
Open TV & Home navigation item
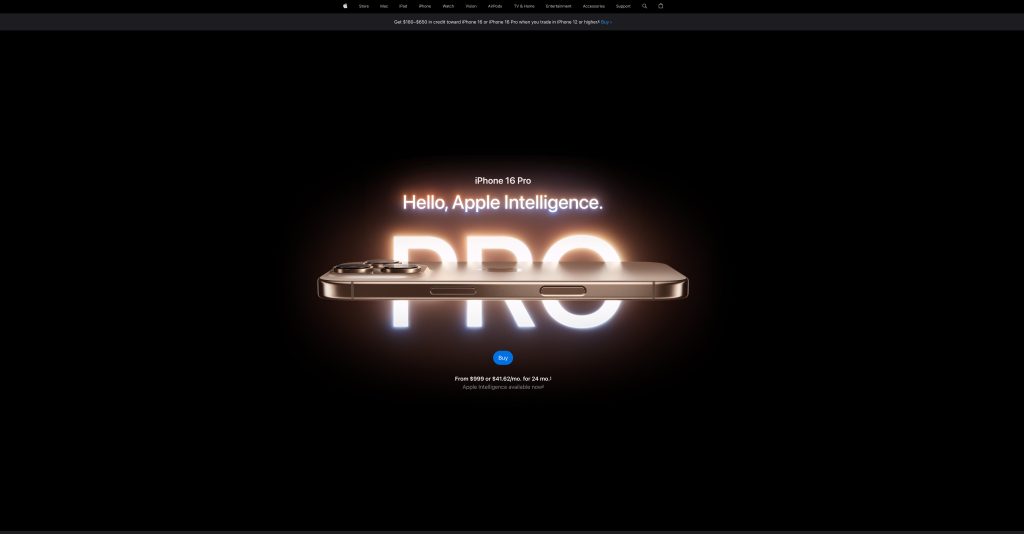point(524,6)
